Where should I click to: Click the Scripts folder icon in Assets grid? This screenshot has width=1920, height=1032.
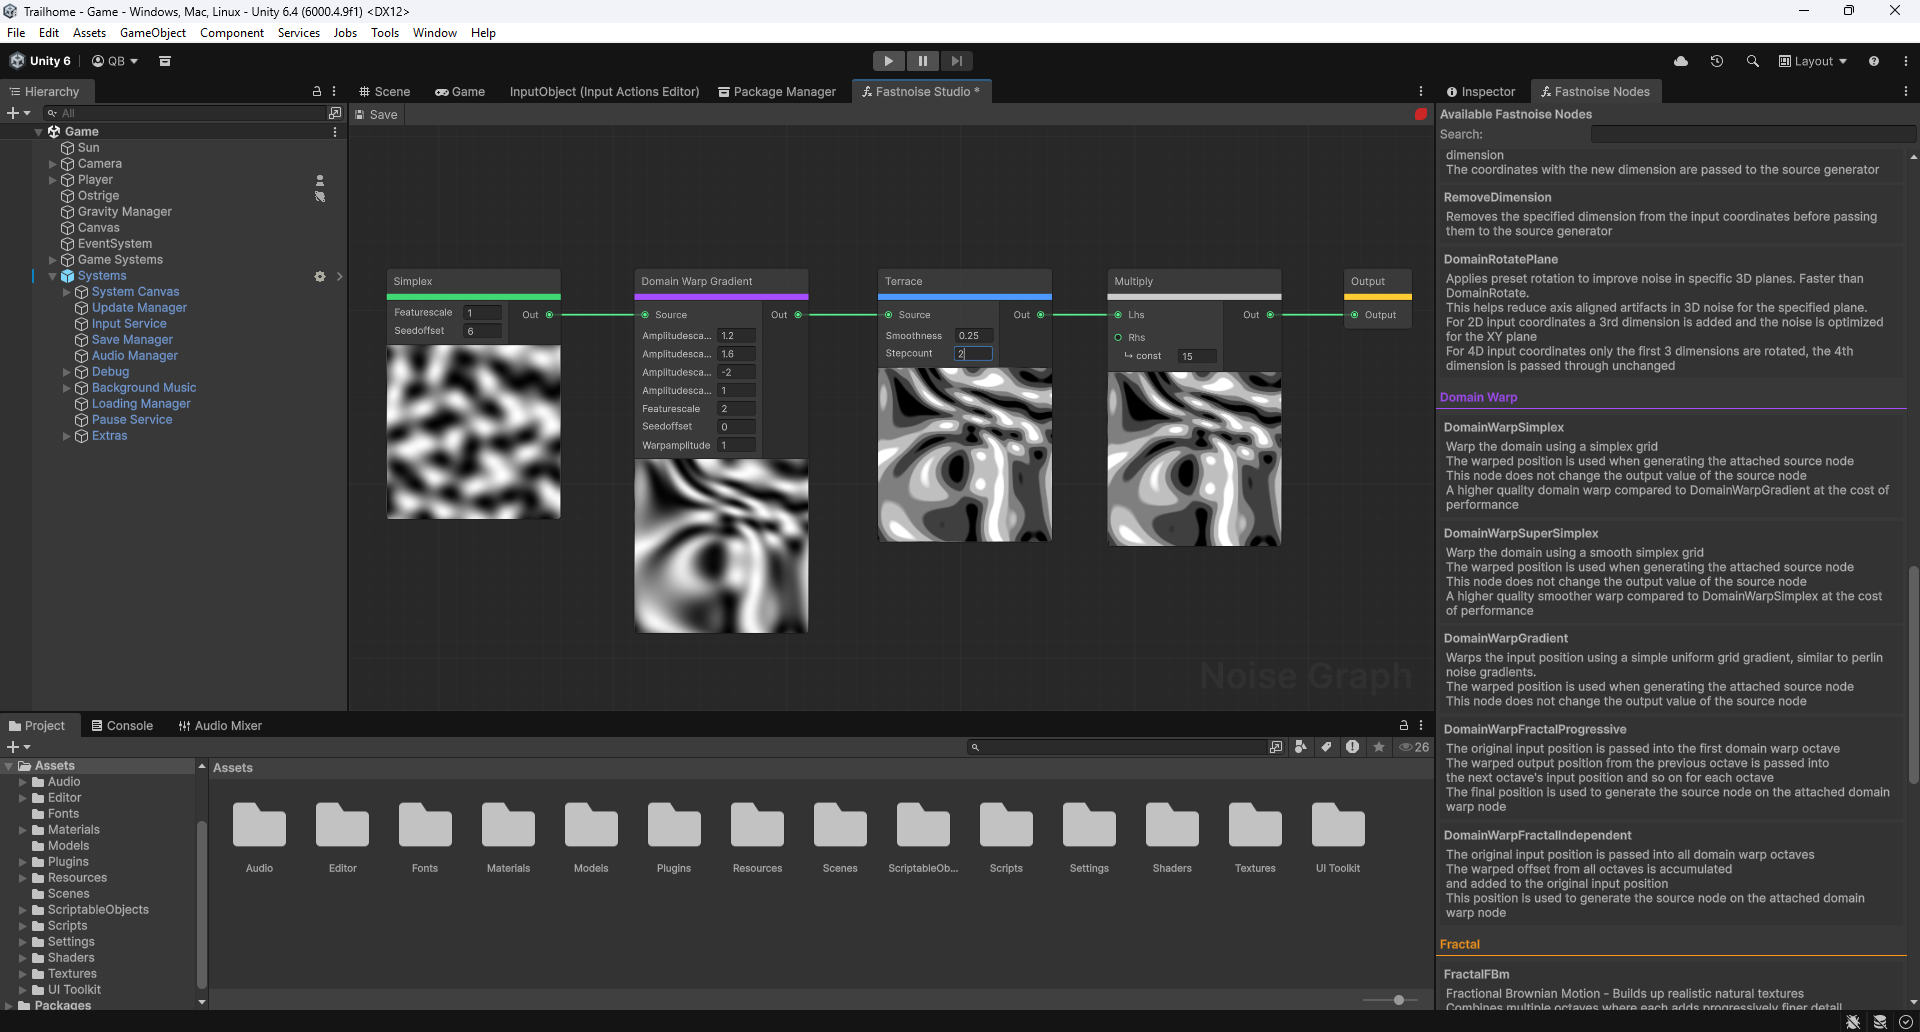point(1006,826)
